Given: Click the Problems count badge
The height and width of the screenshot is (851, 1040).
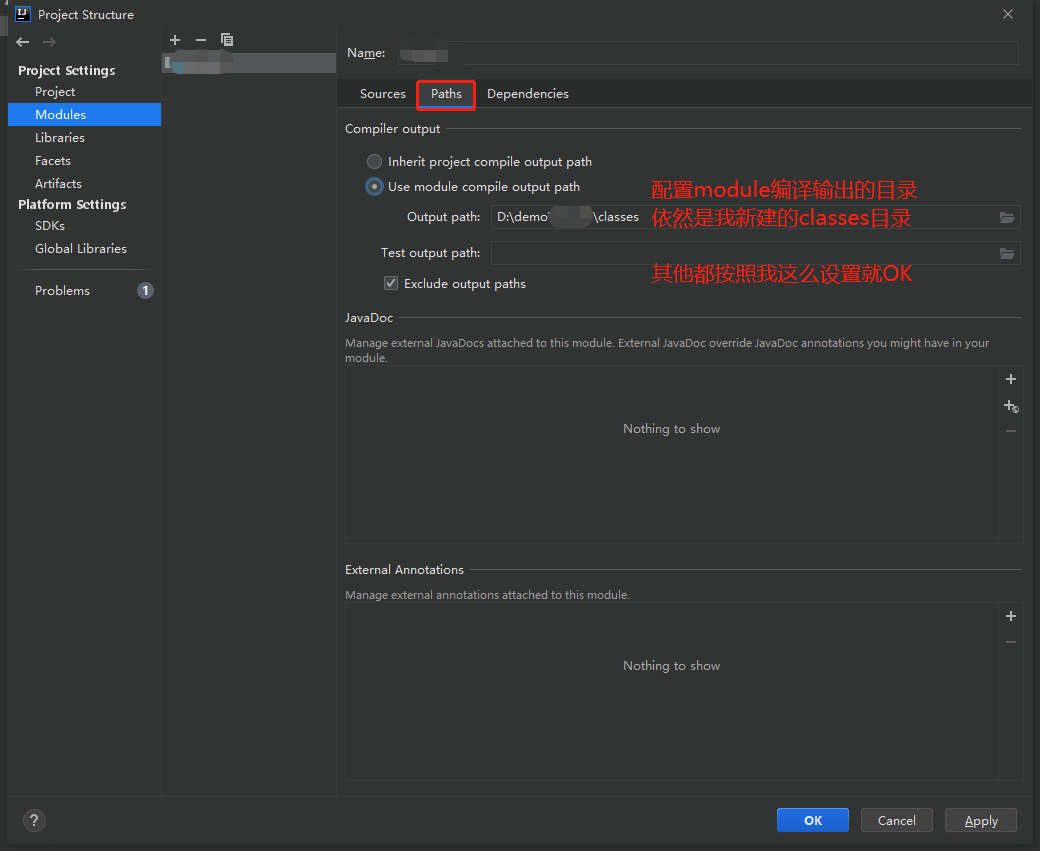Looking at the screenshot, I should (x=145, y=291).
